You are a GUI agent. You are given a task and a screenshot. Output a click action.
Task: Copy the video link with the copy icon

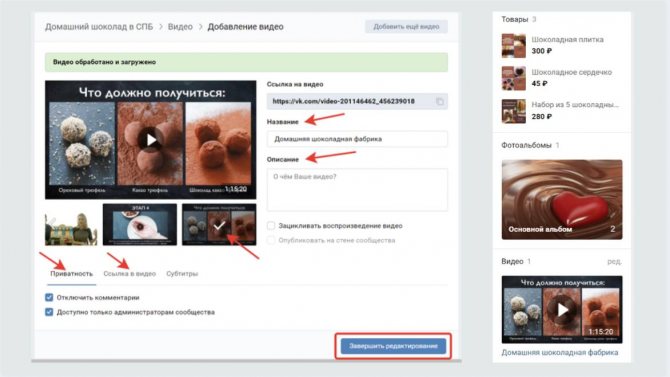440,102
